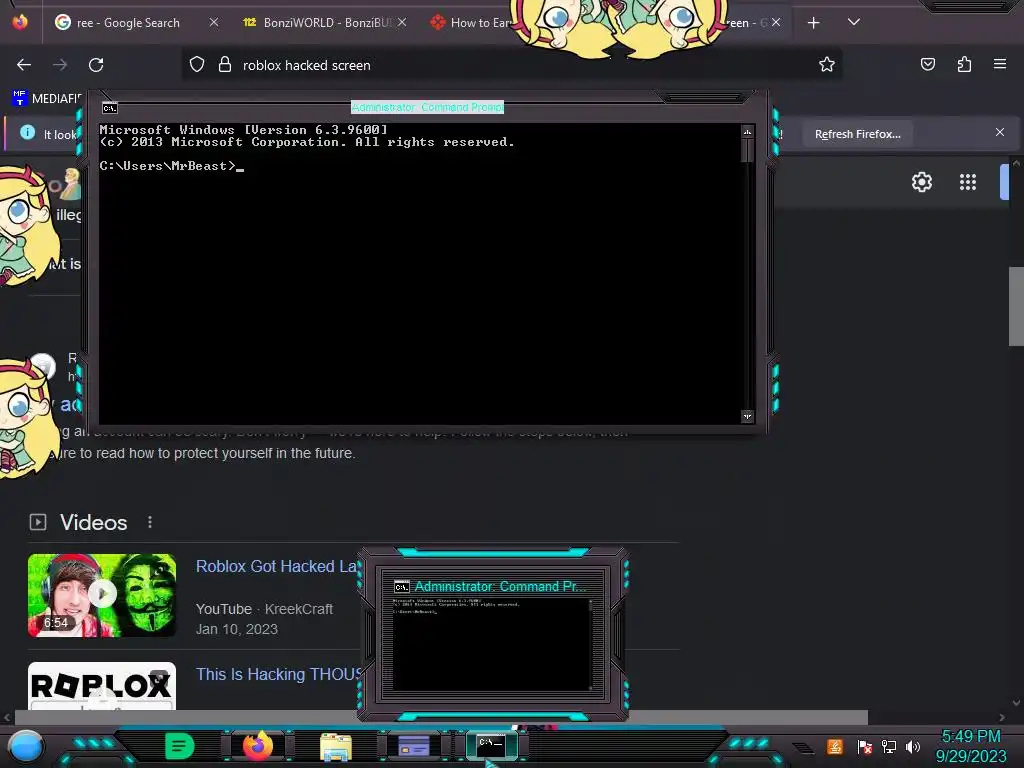Click the Firefox page vertical scrollbar thumb
This screenshot has height=768, width=1024.
pyautogui.click(x=1016, y=306)
